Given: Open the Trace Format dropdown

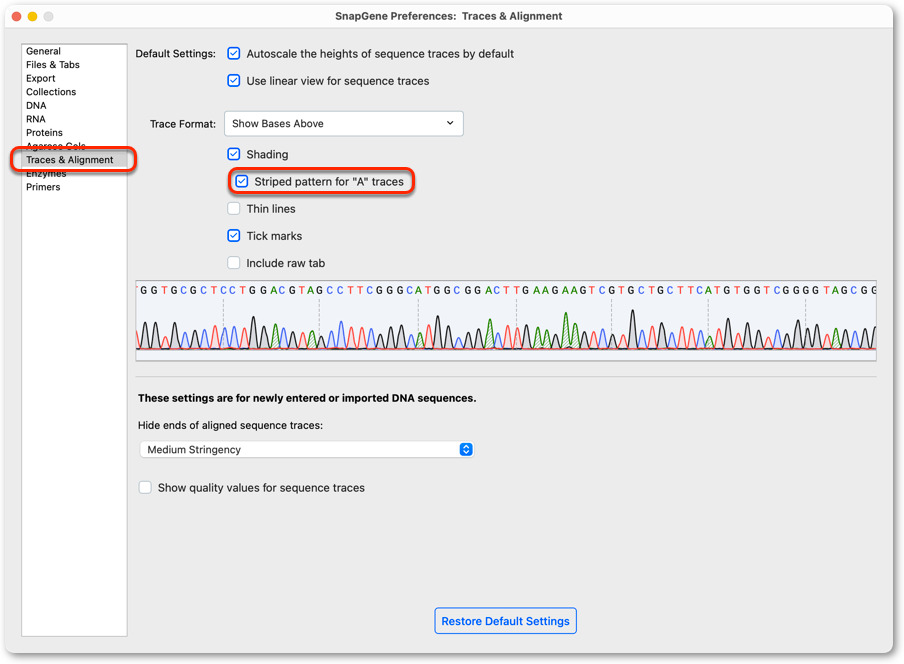Looking at the screenshot, I should point(344,123).
